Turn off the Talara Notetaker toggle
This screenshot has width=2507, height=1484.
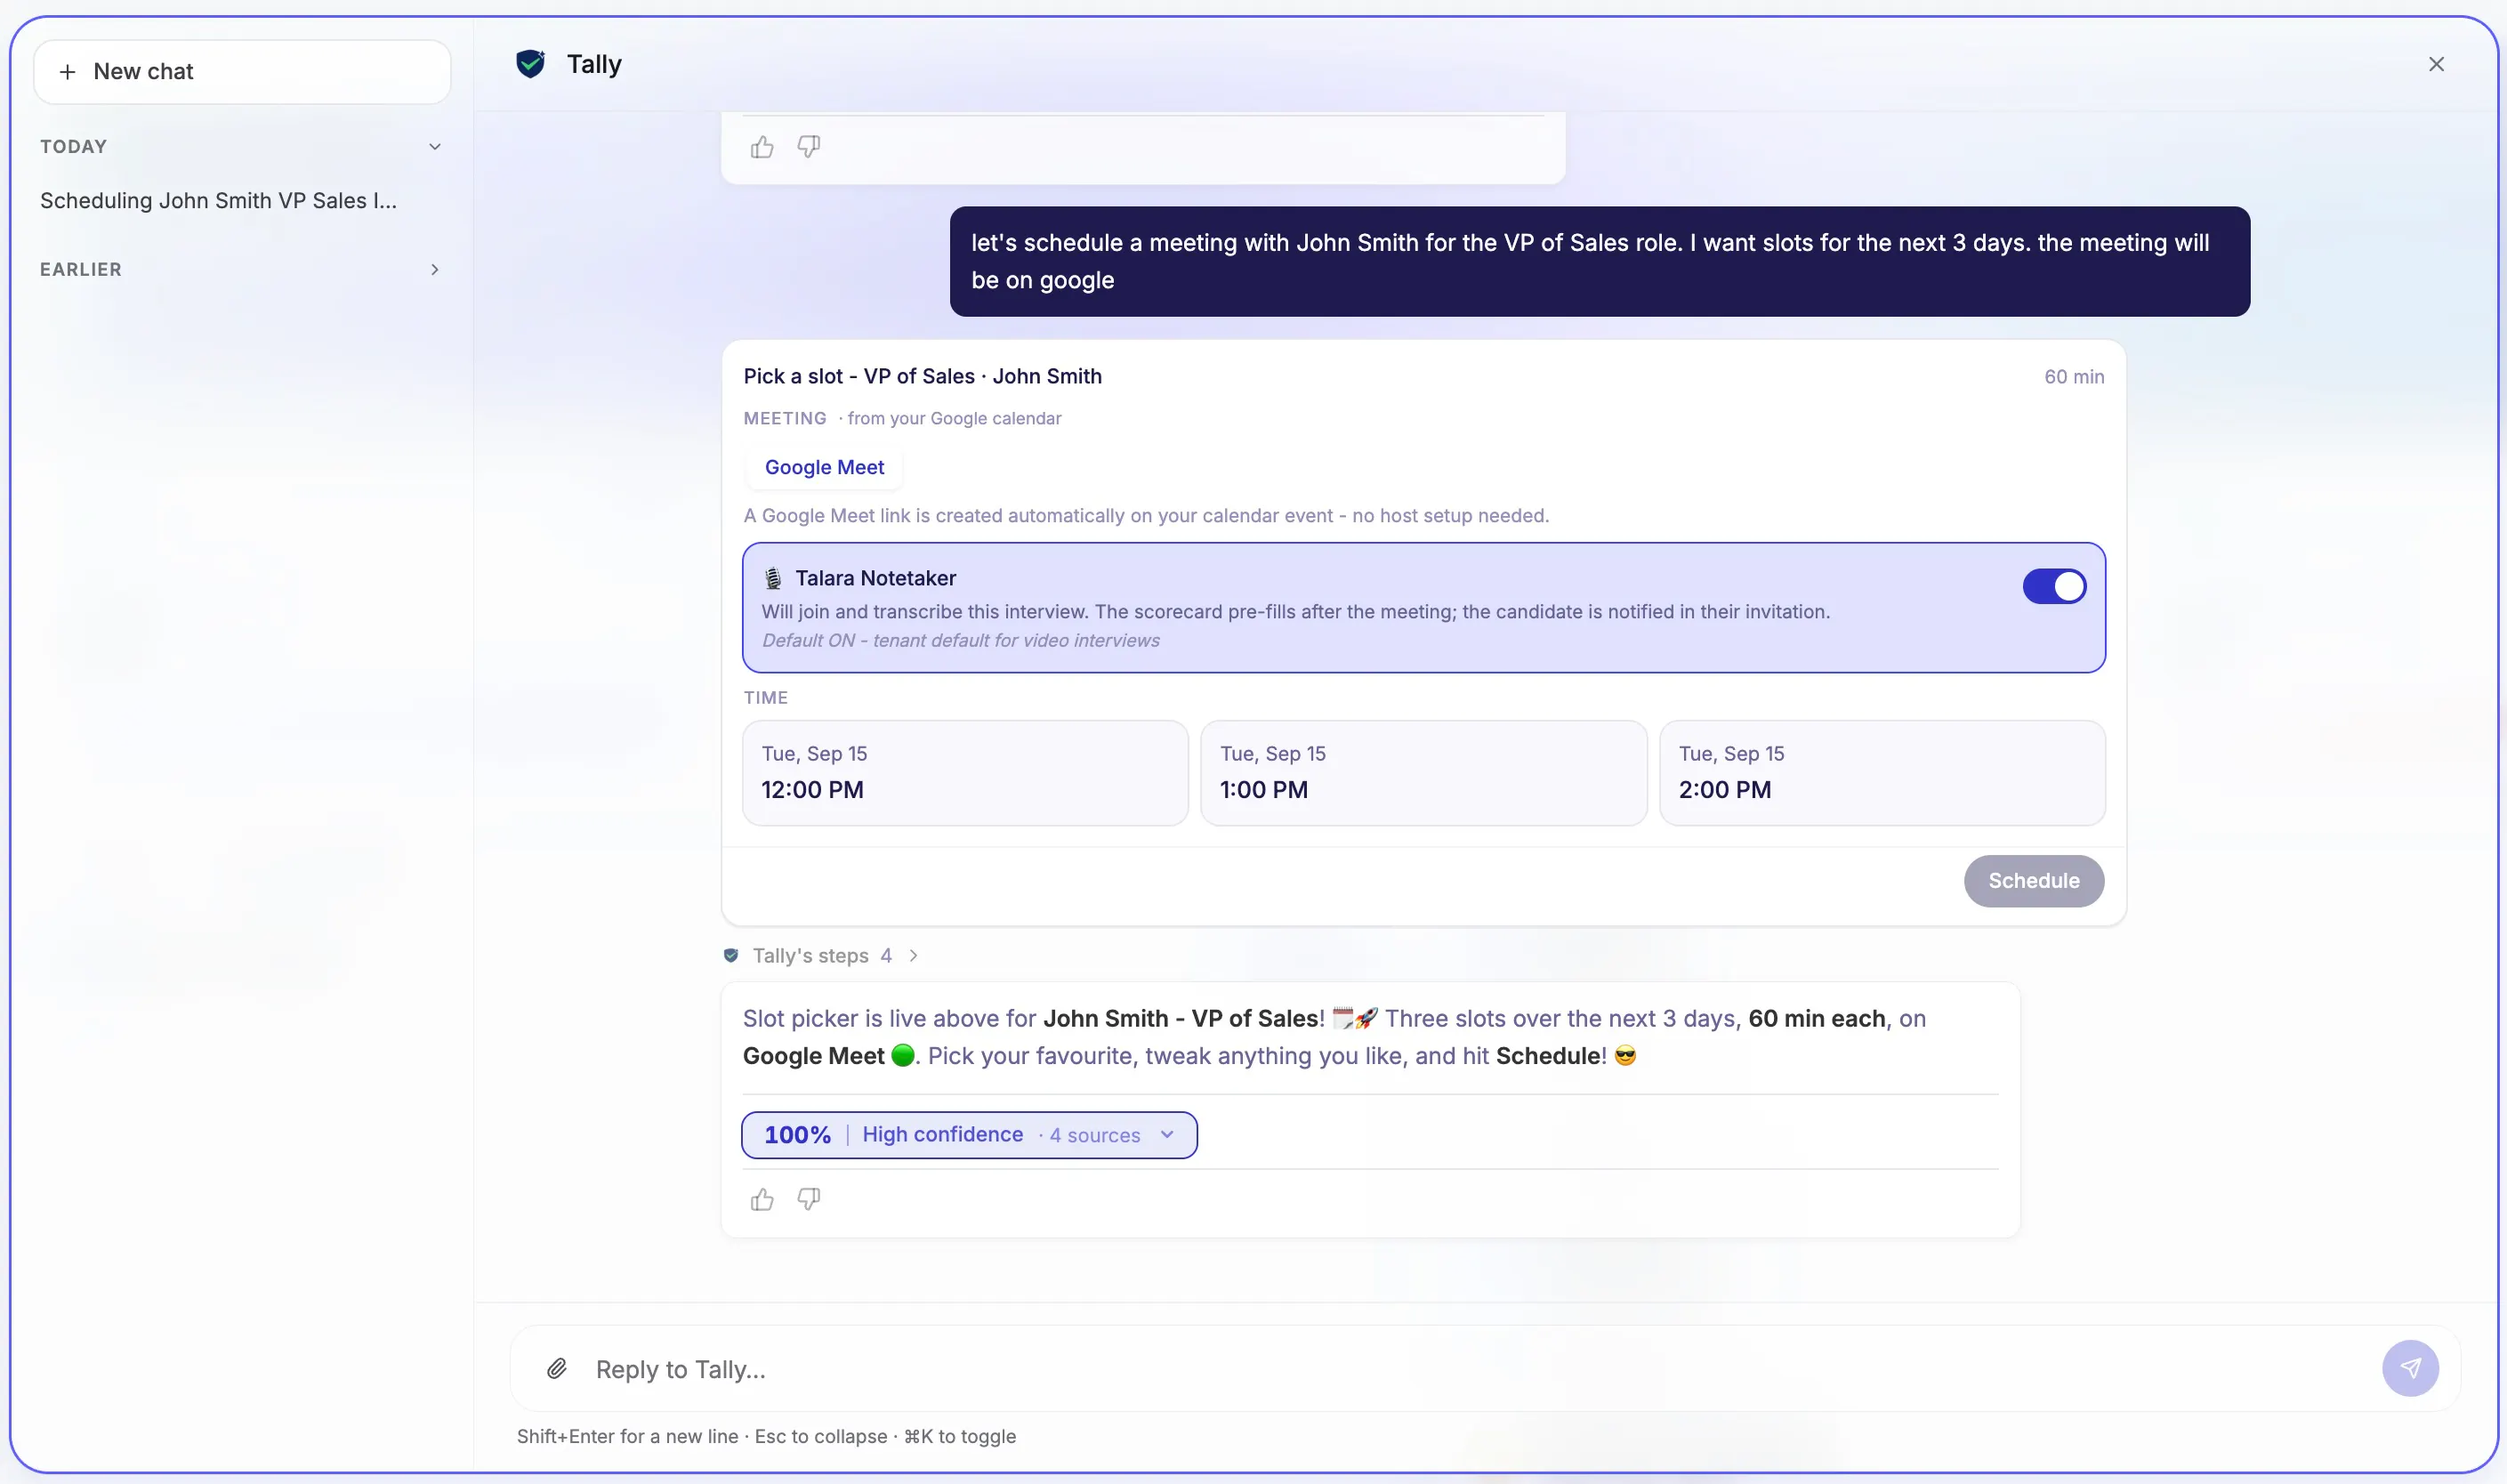(x=2054, y=586)
